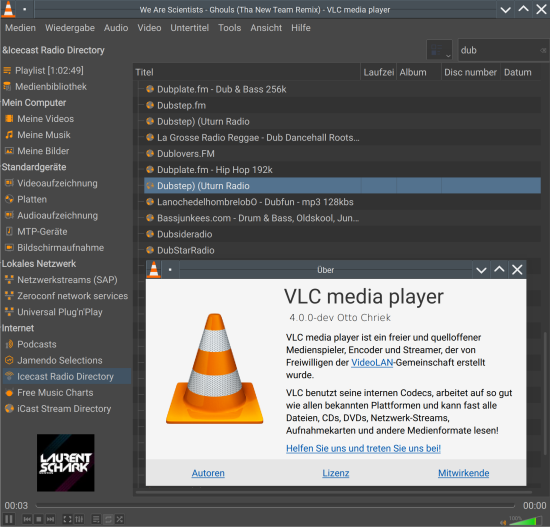Screen dimensions: 550x527
Task: Open the Medien menu
Action: (x=20, y=28)
